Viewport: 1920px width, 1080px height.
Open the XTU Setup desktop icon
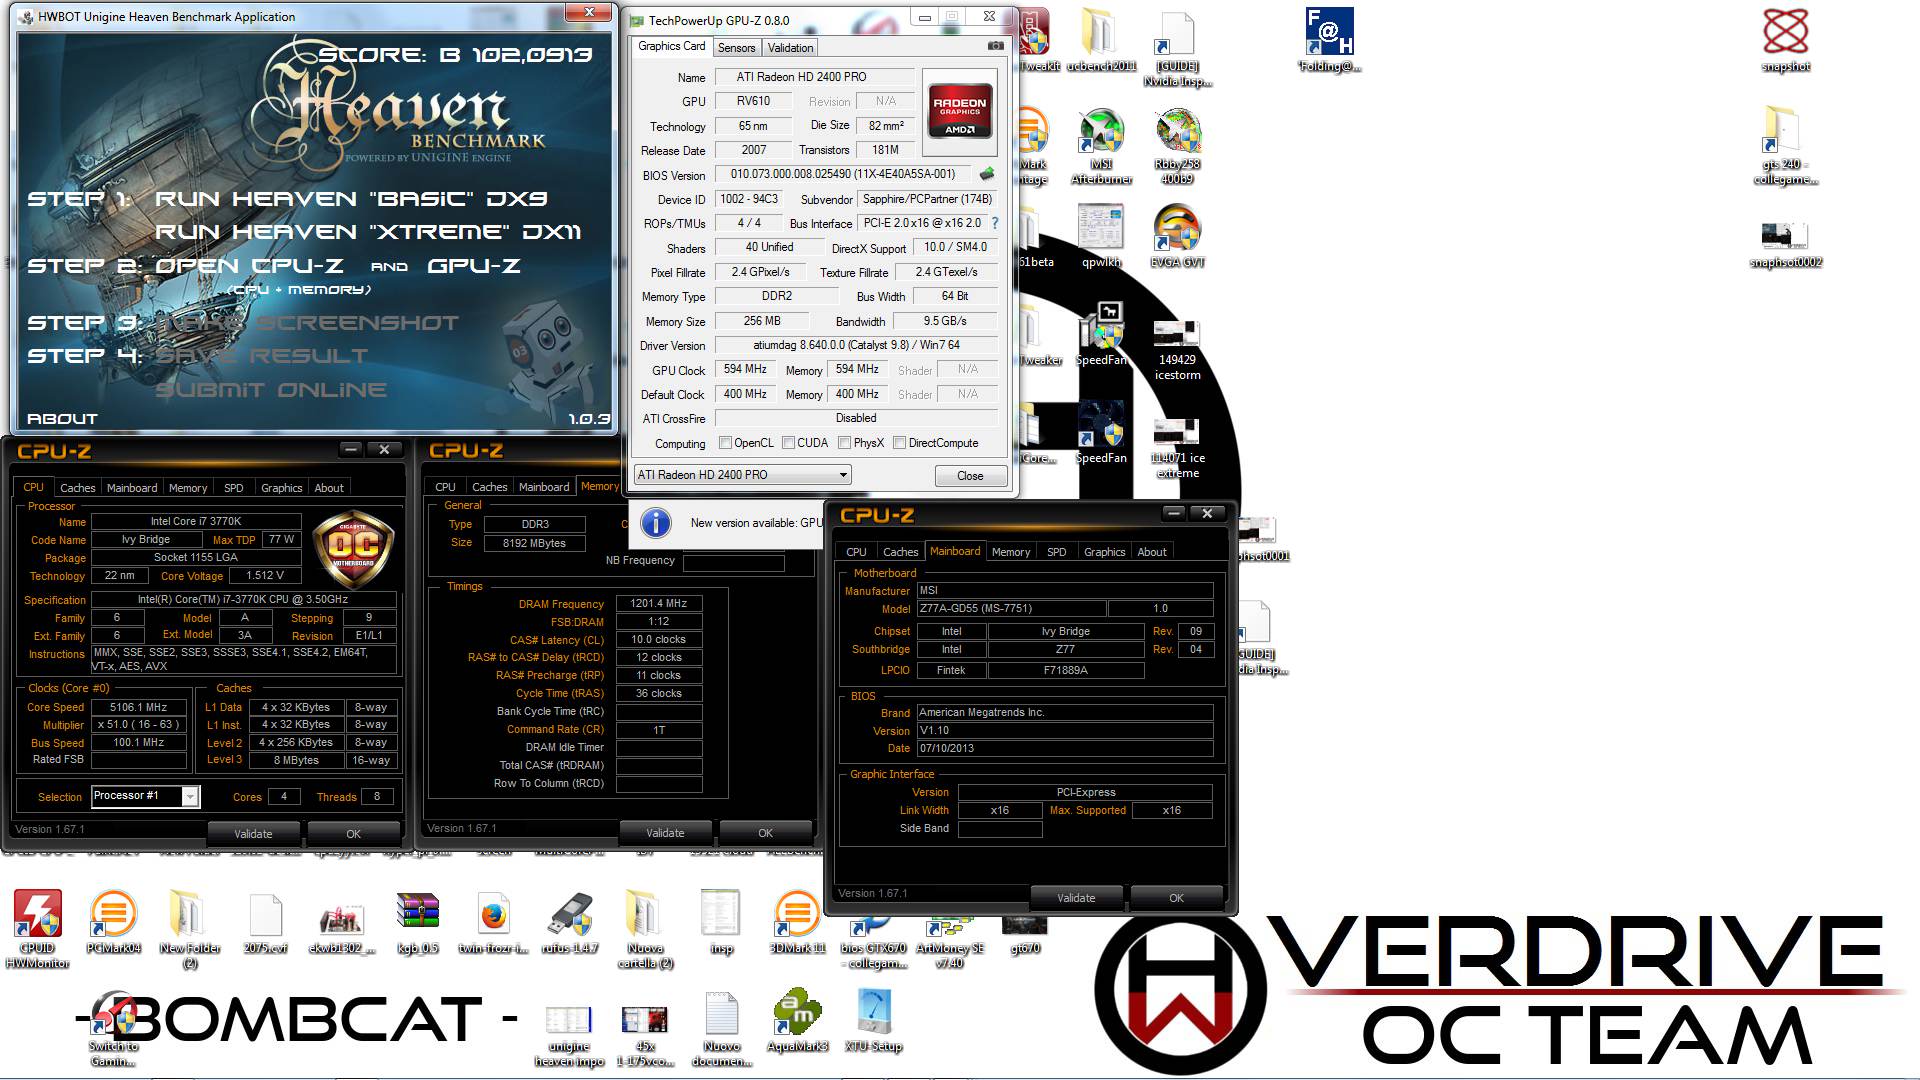coord(873,1020)
